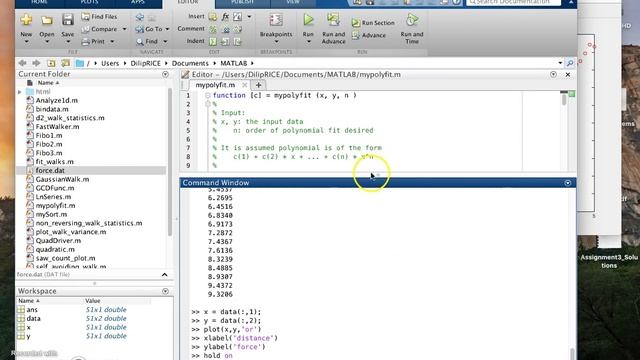Click DilipRICE in the address path
The height and width of the screenshot is (360, 640).
click(x=145, y=63)
